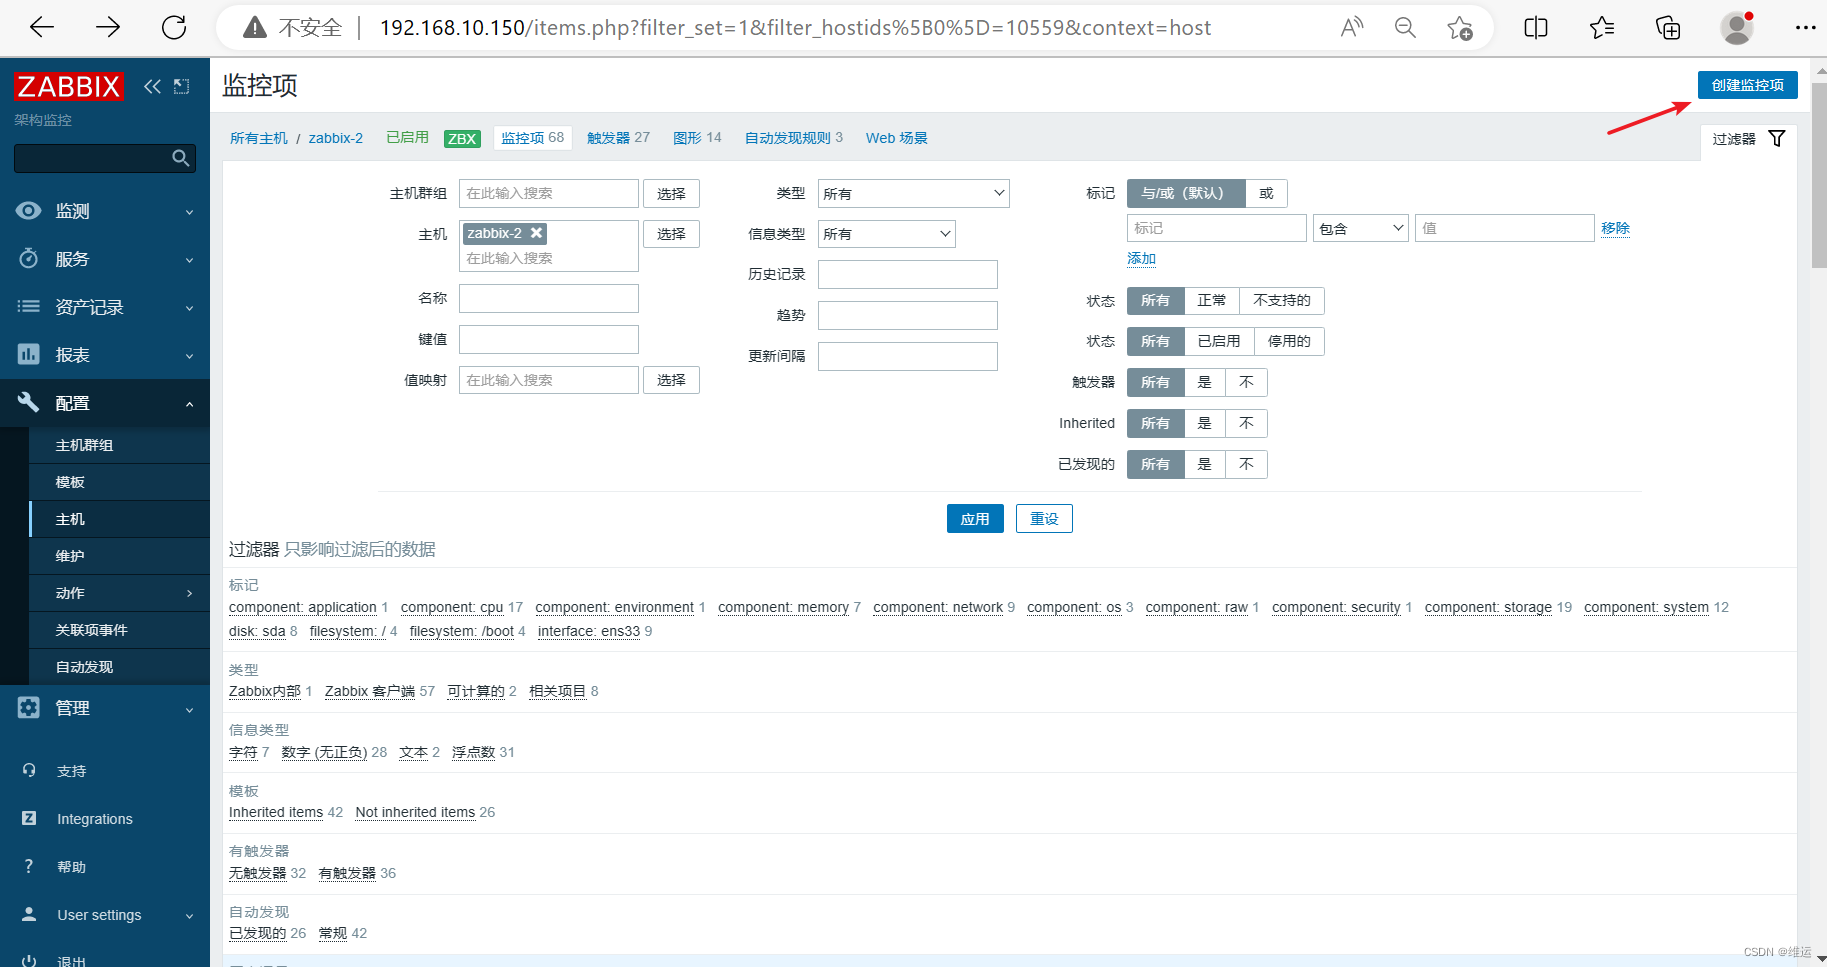Click the not secure warning icon
Viewport: 1827px width, 967px height.
(x=255, y=27)
